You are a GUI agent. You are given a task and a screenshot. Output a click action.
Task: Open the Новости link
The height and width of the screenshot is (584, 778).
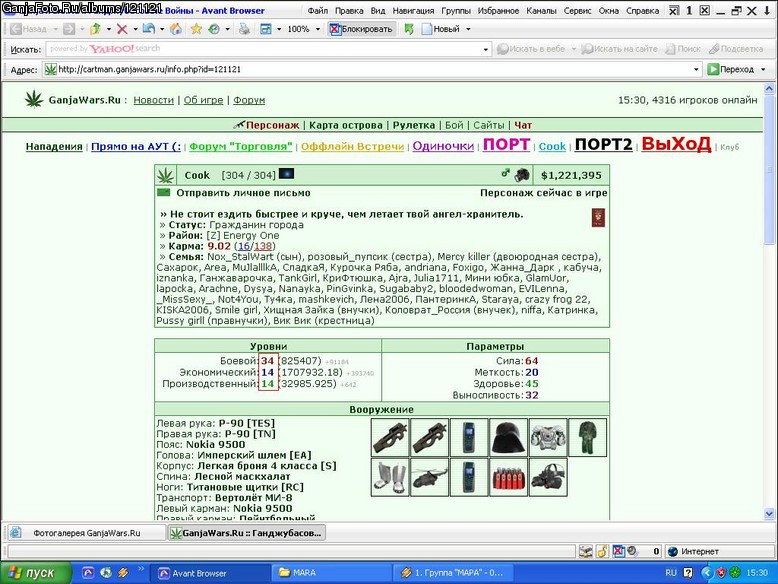(x=153, y=100)
